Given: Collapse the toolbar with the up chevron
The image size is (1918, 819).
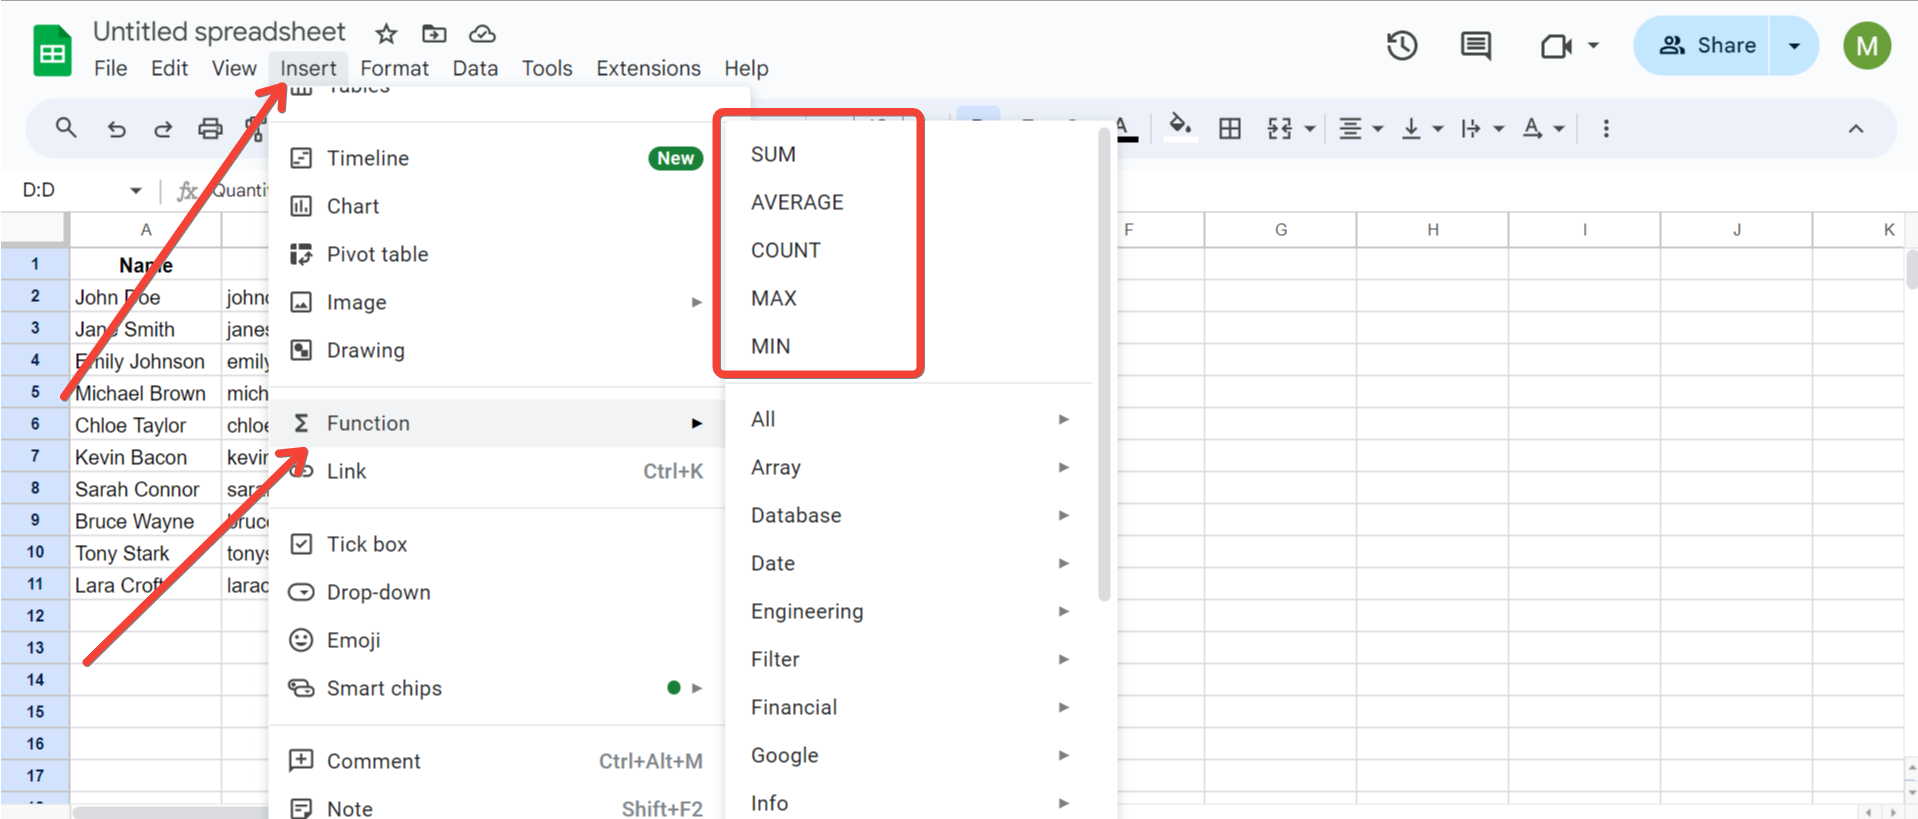Looking at the screenshot, I should coord(1856,128).
